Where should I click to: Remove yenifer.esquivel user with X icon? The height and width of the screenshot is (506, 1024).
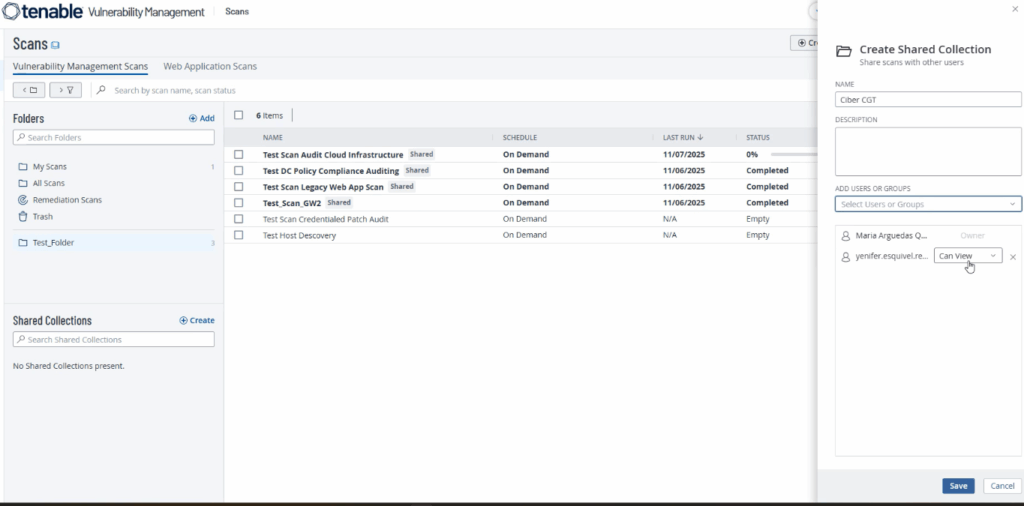coord(1012,257)
